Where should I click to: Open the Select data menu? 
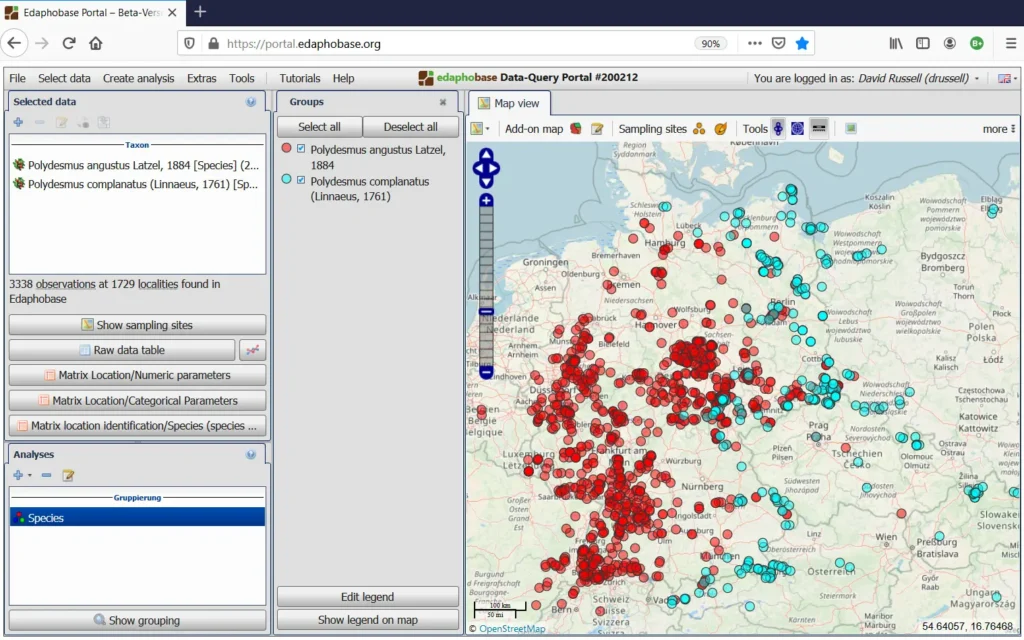pos(64,78)
